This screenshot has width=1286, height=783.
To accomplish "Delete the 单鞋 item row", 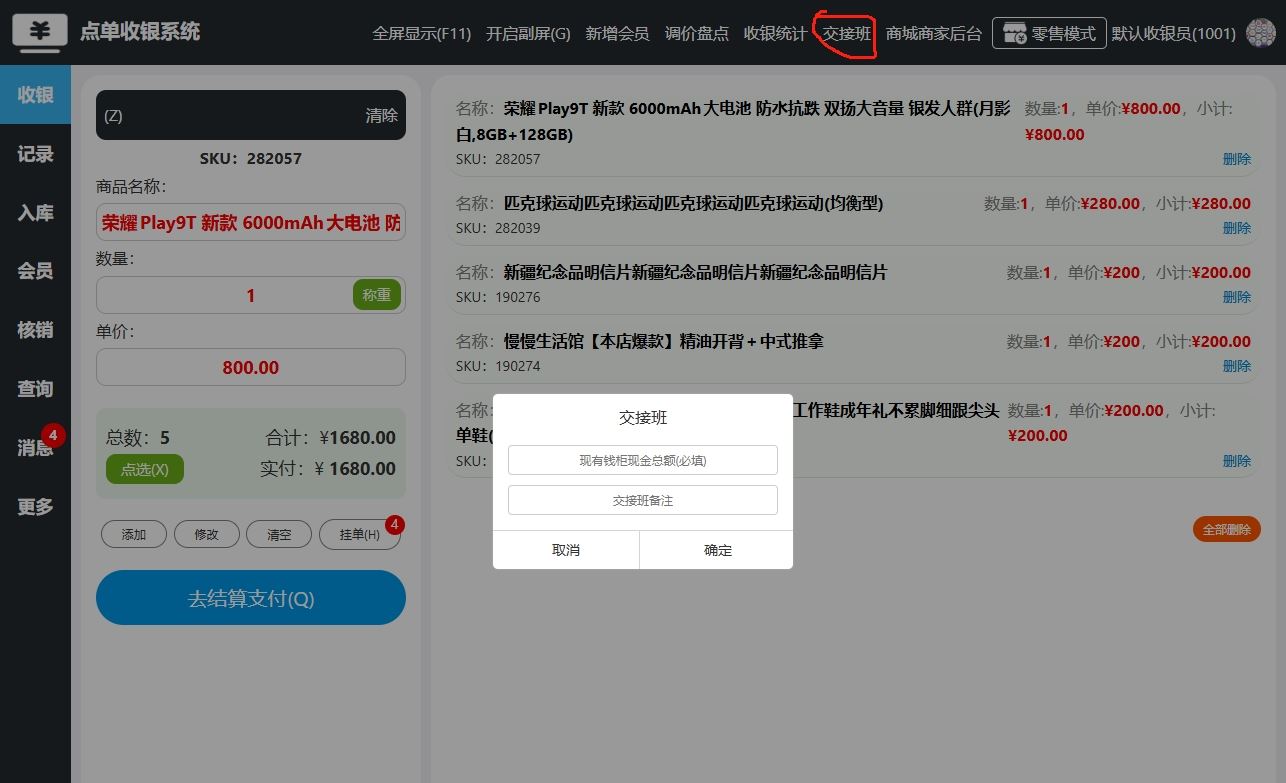I will click(1237, 461).
